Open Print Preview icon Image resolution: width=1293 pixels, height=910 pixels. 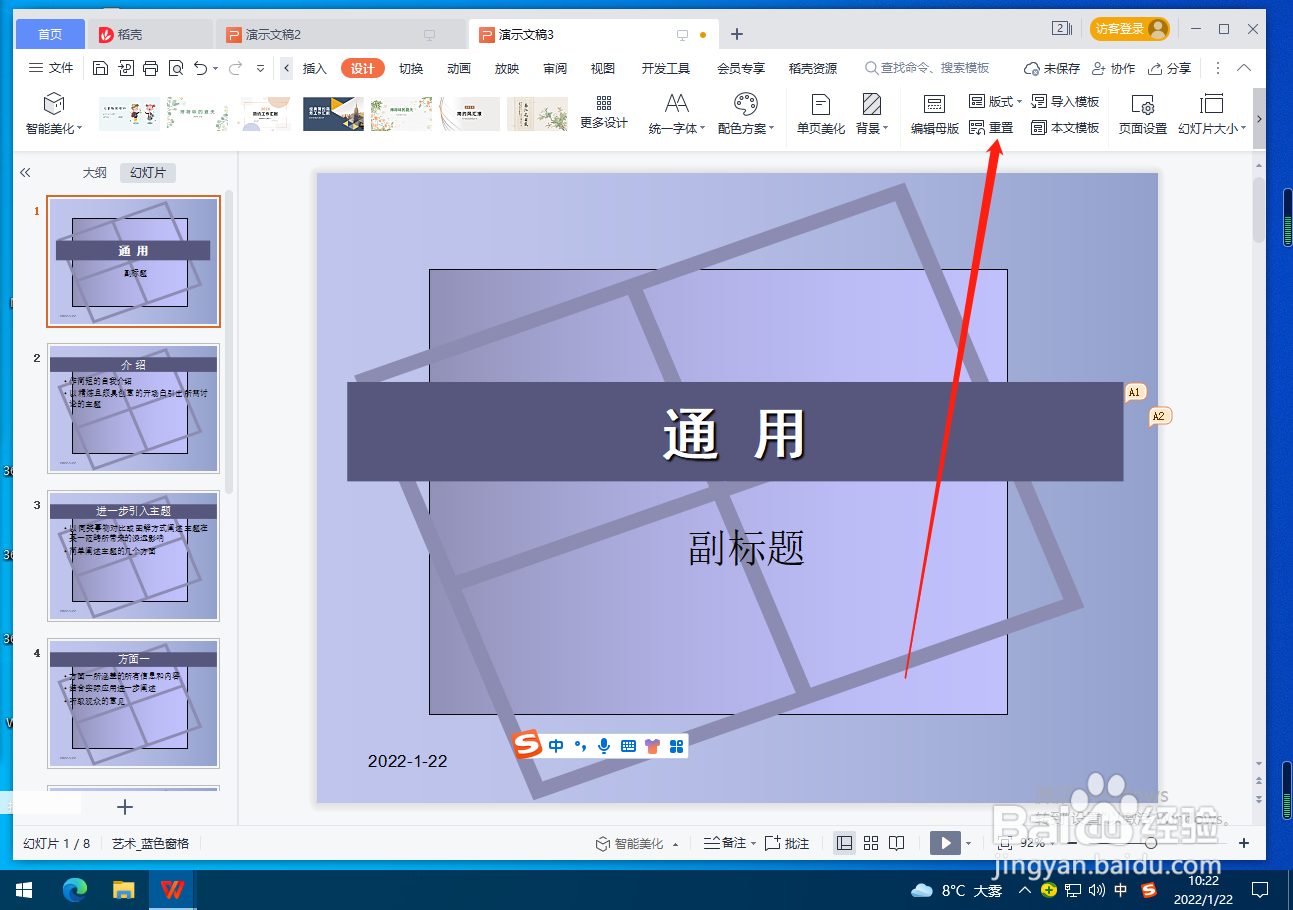176,68
